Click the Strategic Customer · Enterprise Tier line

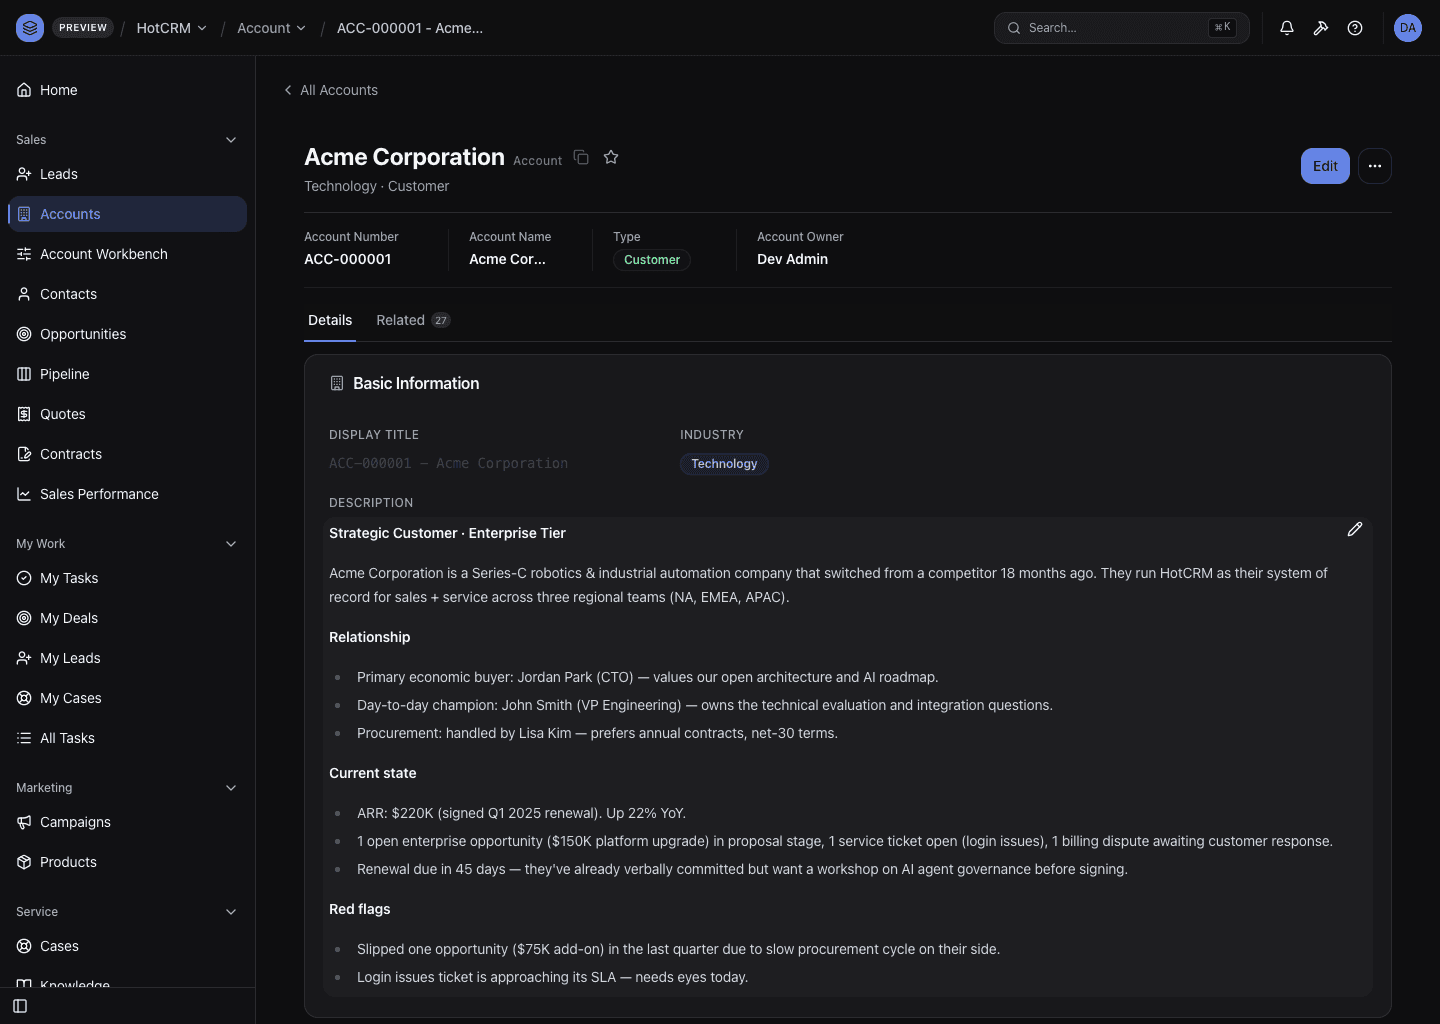[x=447, y=533]
